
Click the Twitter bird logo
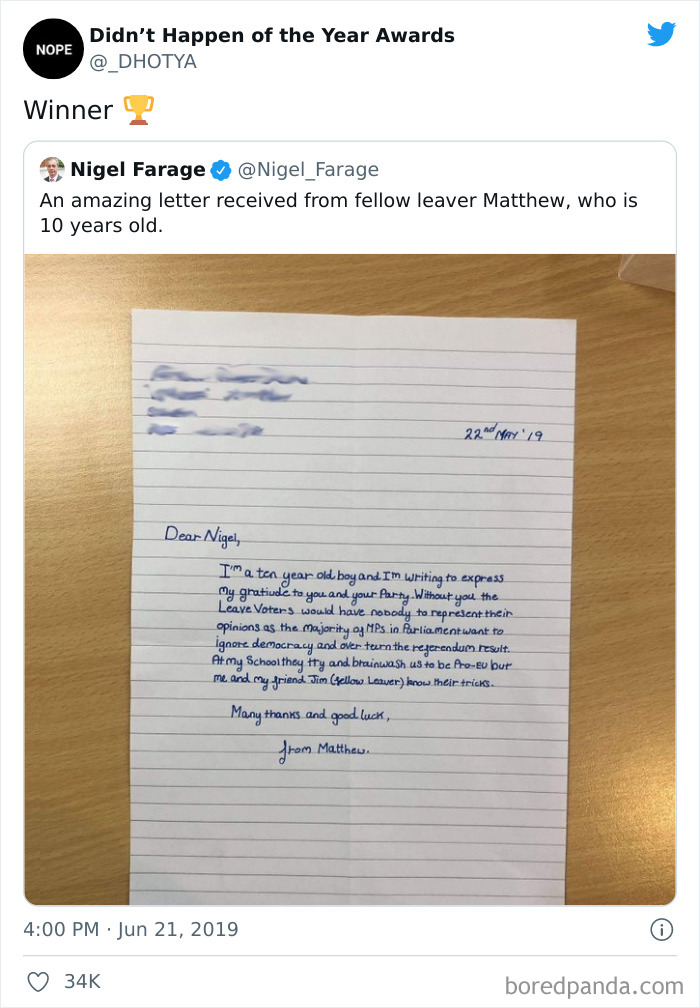coord(661,35)
